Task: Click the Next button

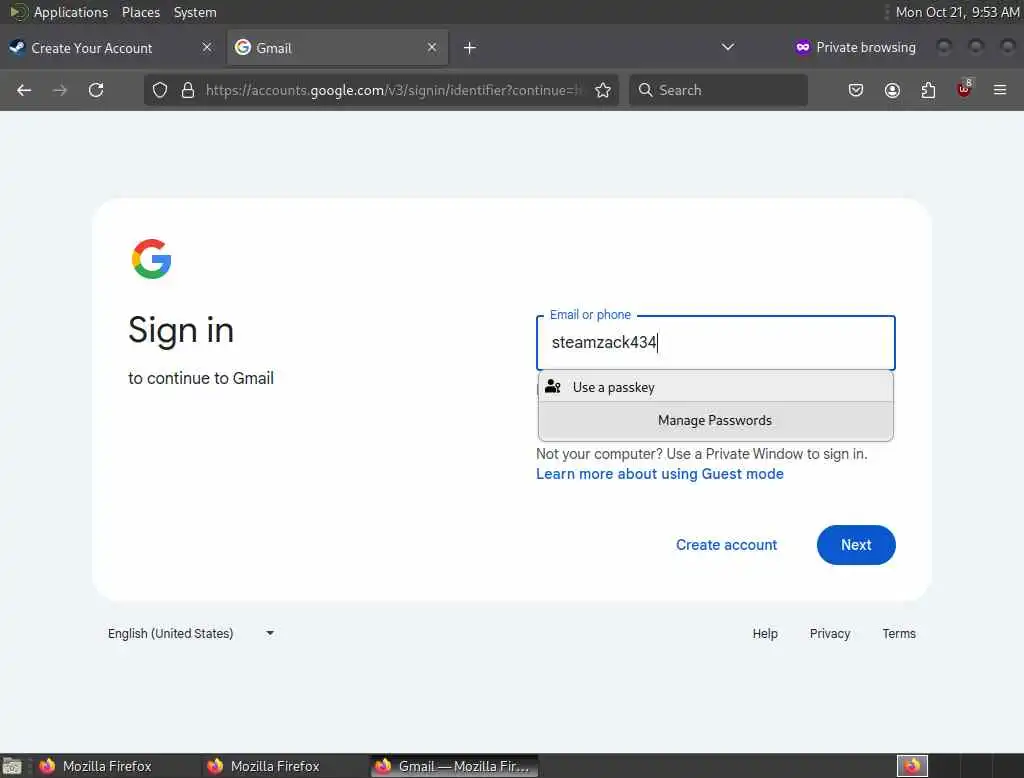Action: [856, 545]
